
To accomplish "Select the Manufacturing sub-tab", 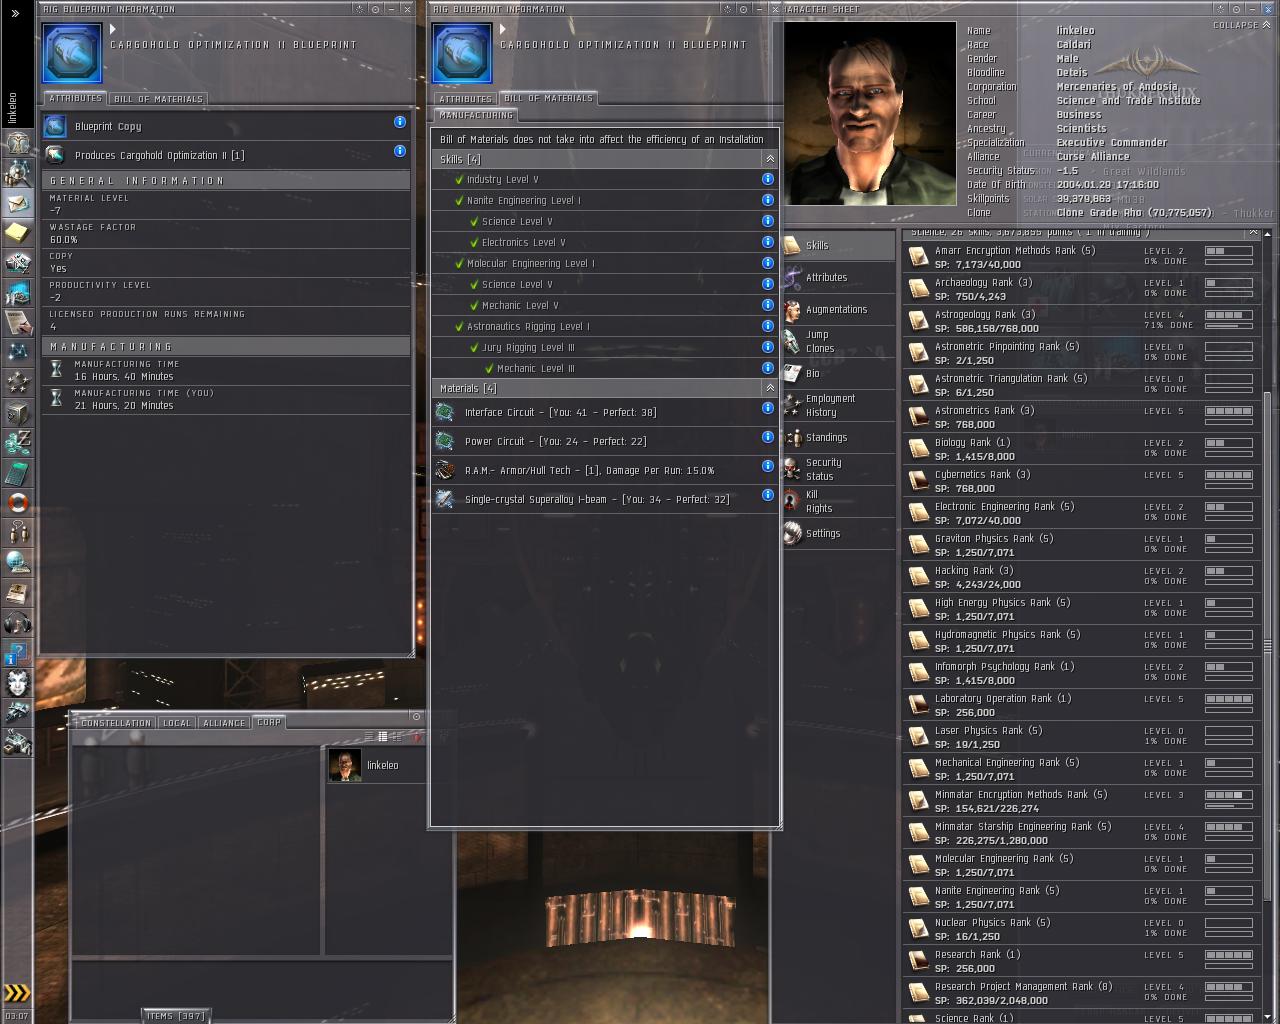I will coord(476,115).
